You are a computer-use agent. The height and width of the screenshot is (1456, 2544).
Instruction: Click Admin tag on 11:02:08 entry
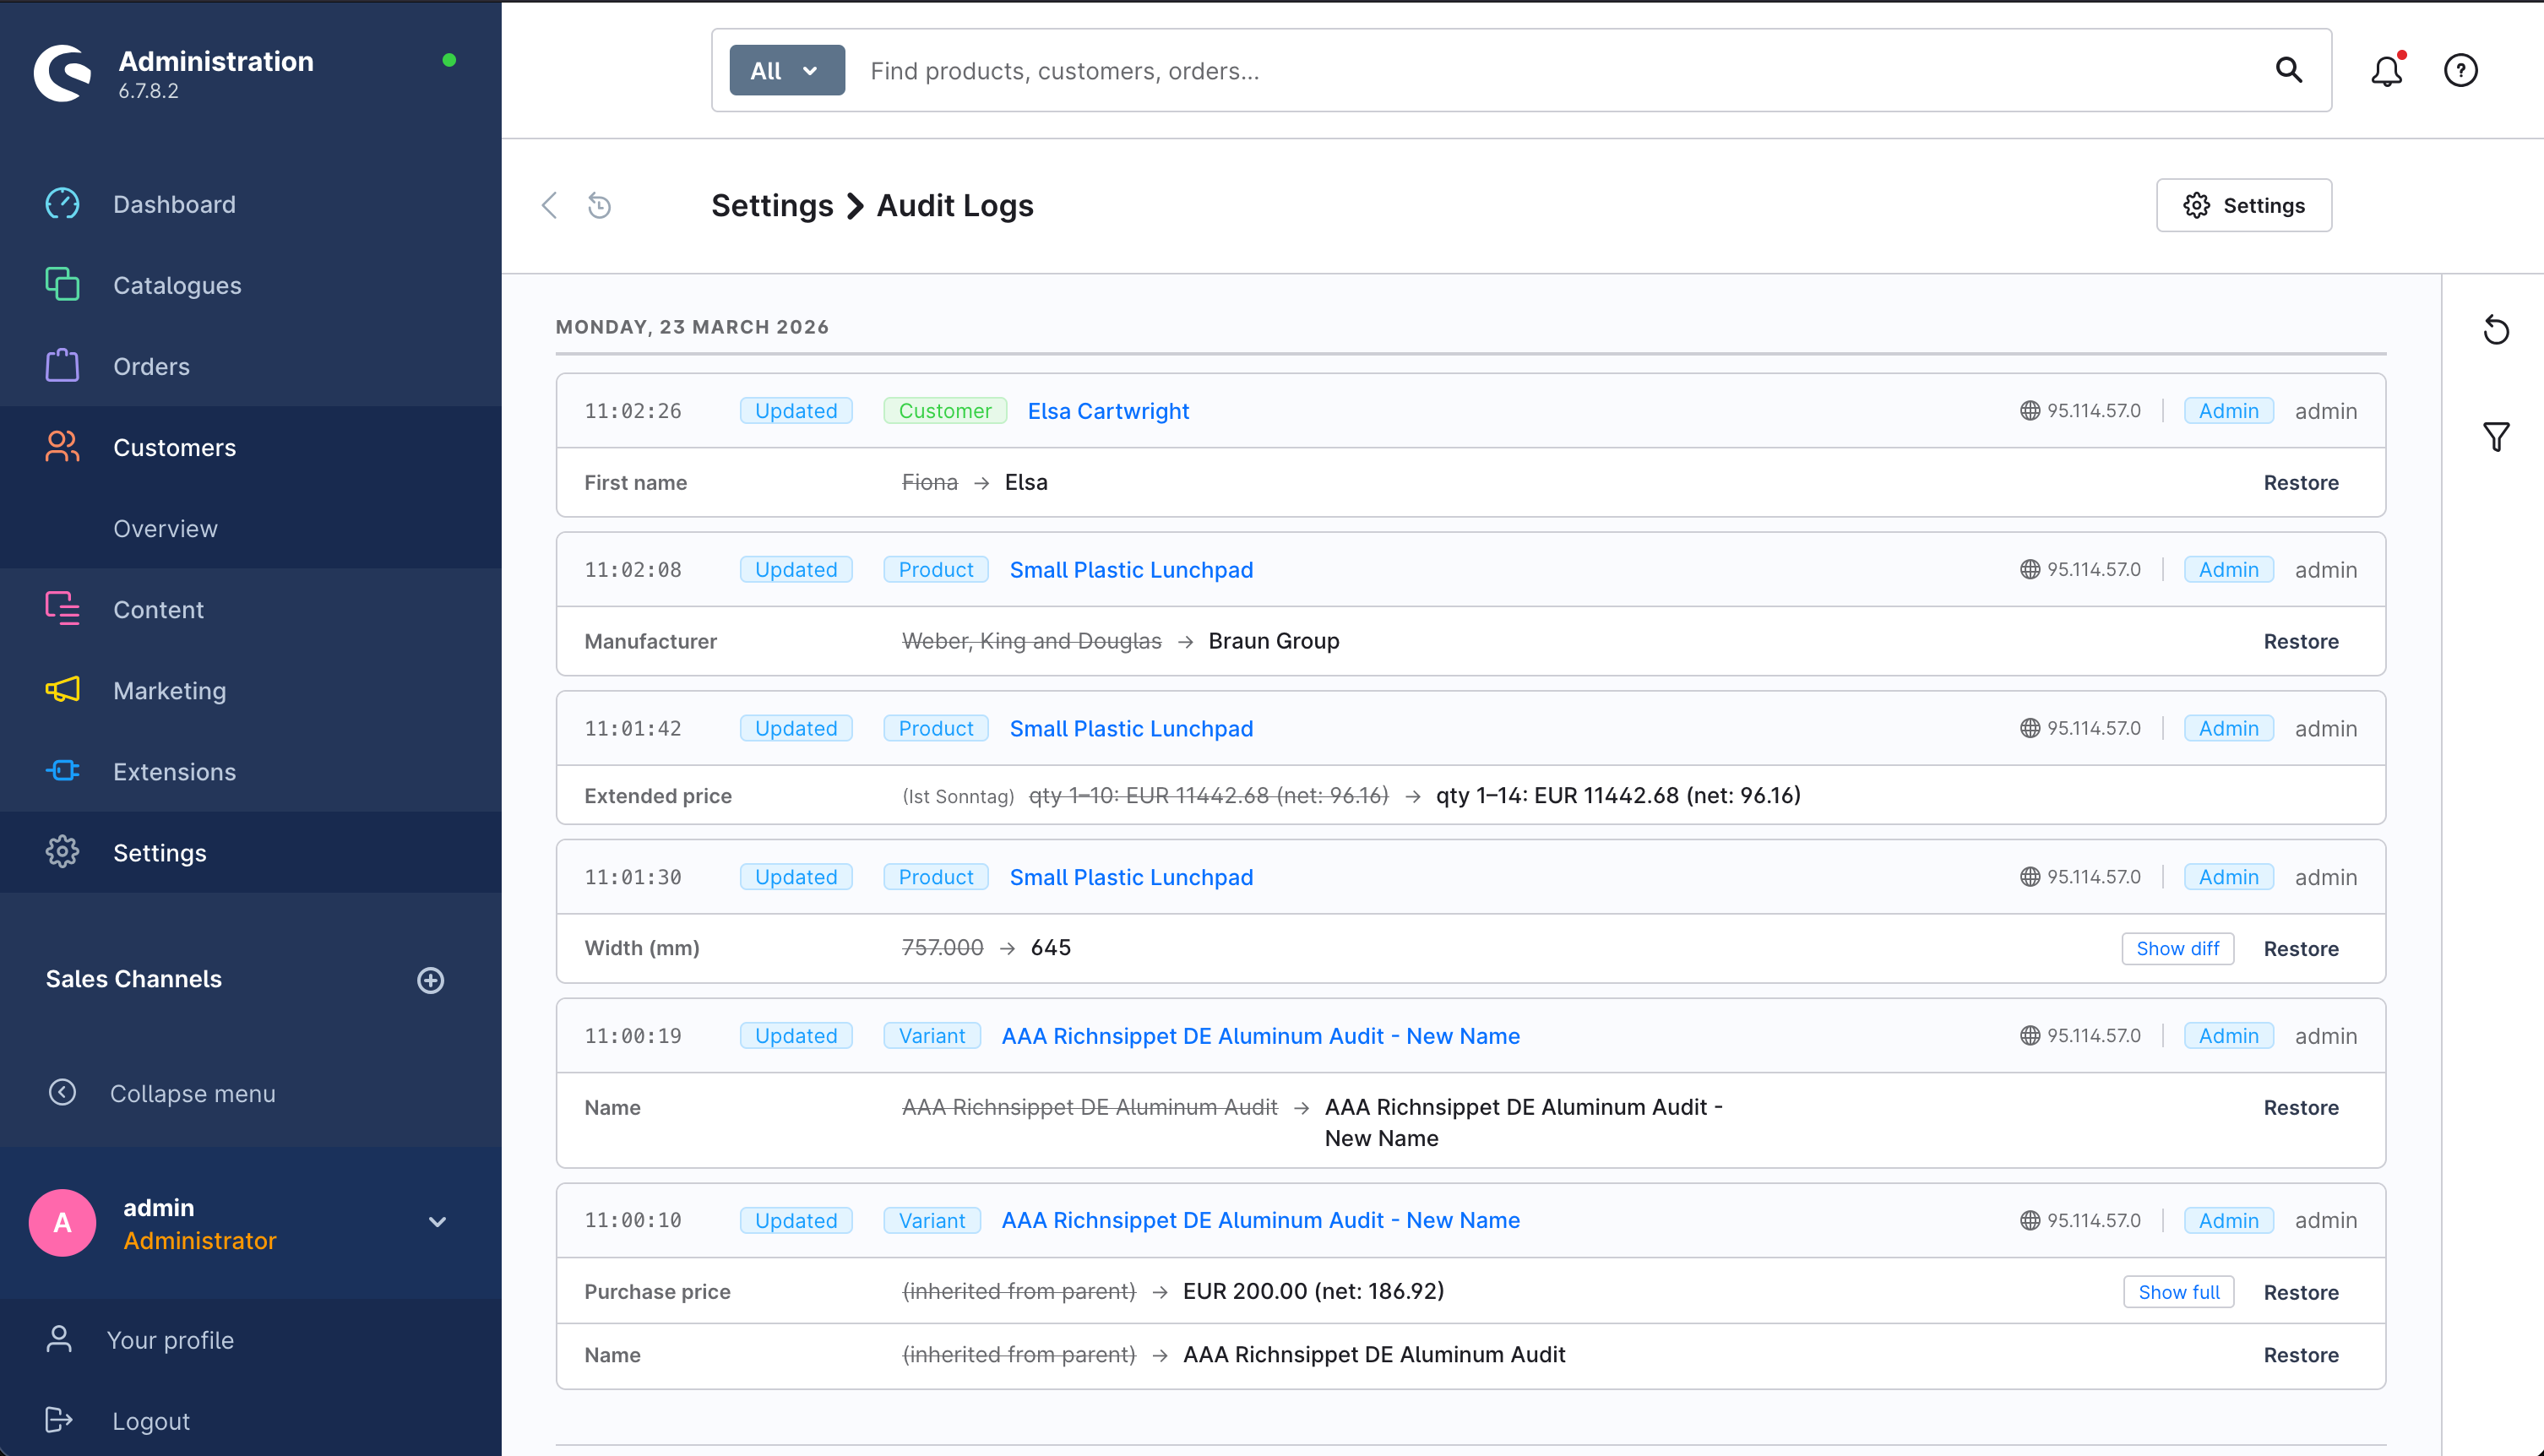[2228, 570]
